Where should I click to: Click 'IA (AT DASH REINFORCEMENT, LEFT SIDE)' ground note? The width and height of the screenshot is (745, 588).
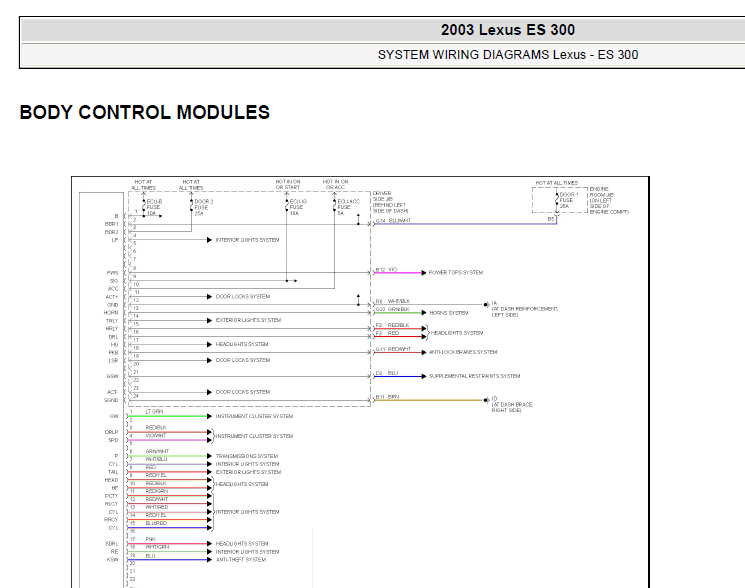pos(525,309)
